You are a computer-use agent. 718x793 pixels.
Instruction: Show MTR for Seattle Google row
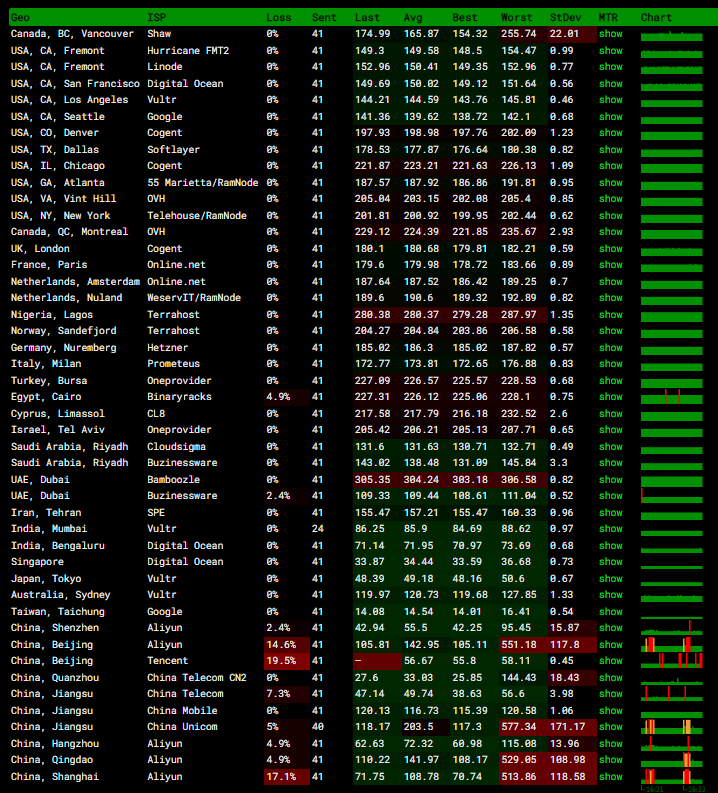coord(610,116)
